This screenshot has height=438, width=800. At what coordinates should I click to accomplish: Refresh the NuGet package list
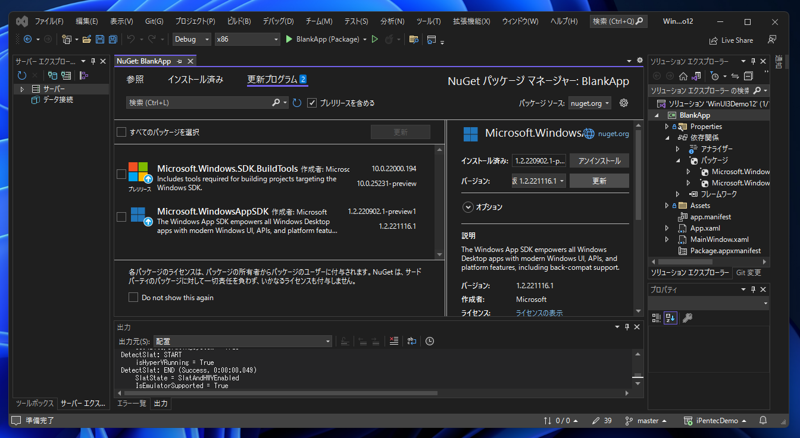(x=297, y=103)
